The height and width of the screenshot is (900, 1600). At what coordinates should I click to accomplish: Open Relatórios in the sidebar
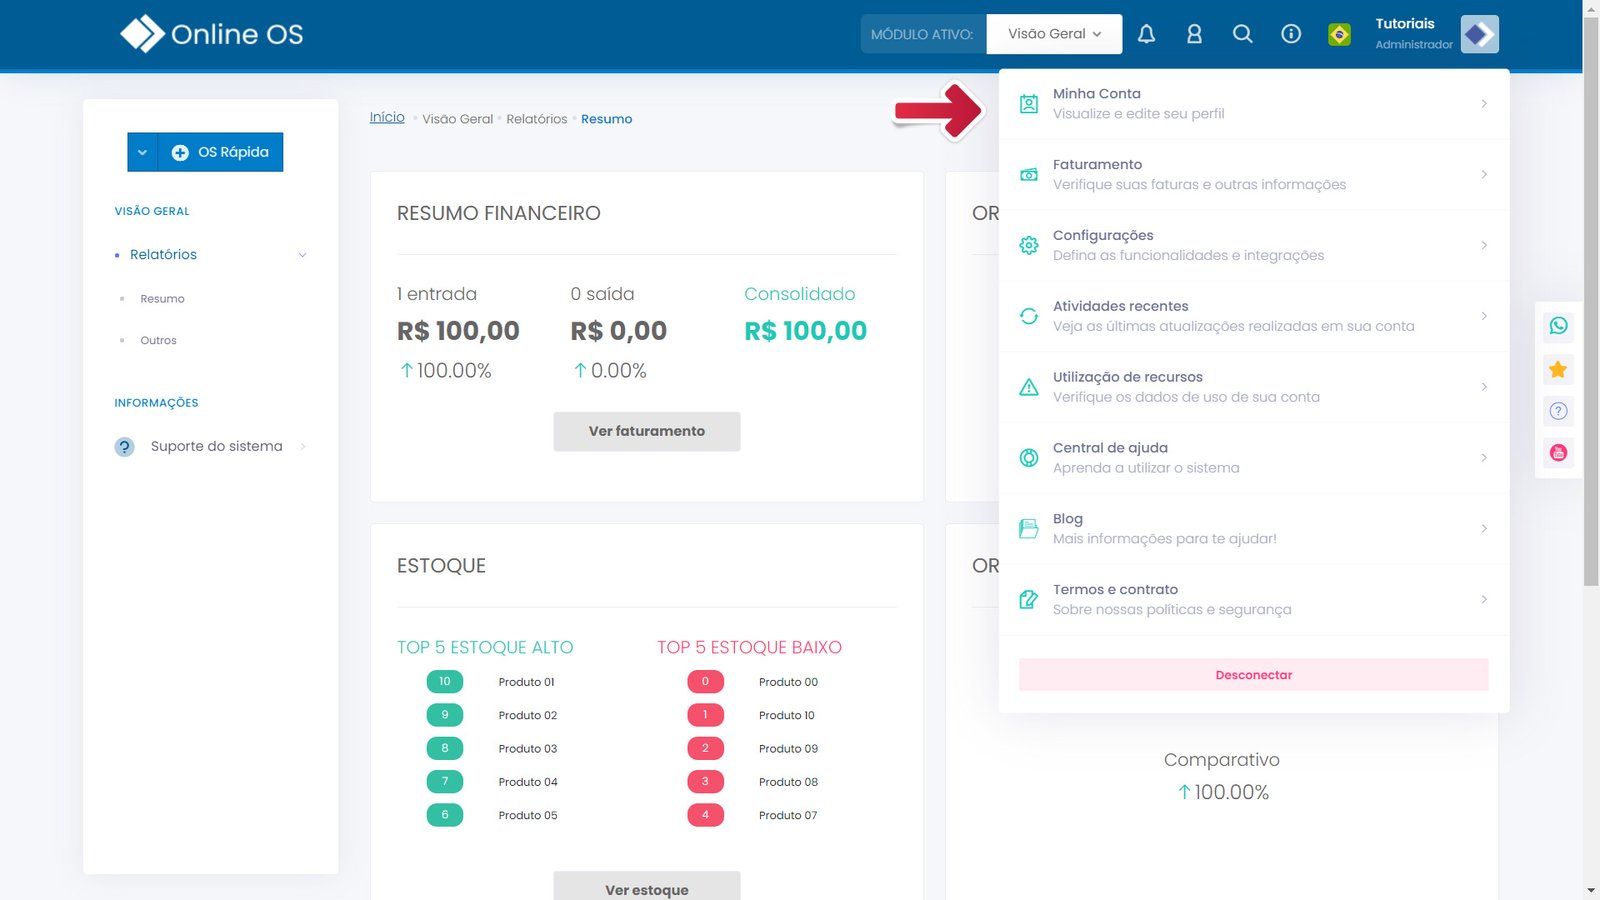(163, 255)
